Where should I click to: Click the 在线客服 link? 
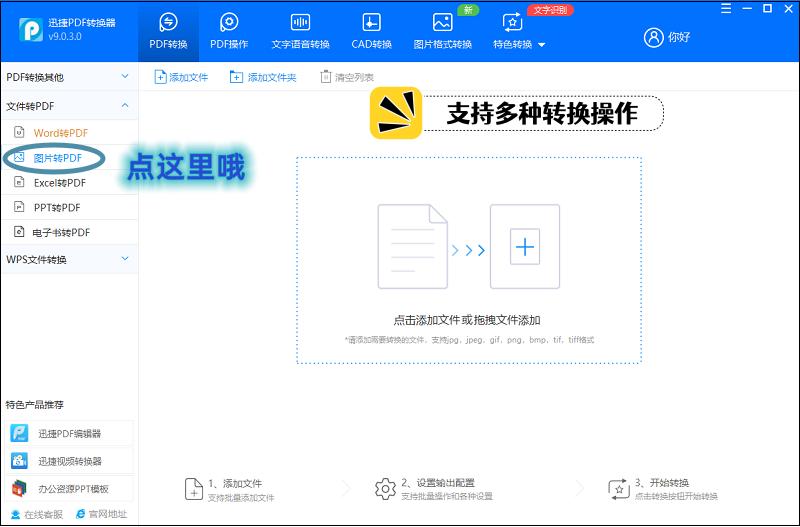pos(37,514)
